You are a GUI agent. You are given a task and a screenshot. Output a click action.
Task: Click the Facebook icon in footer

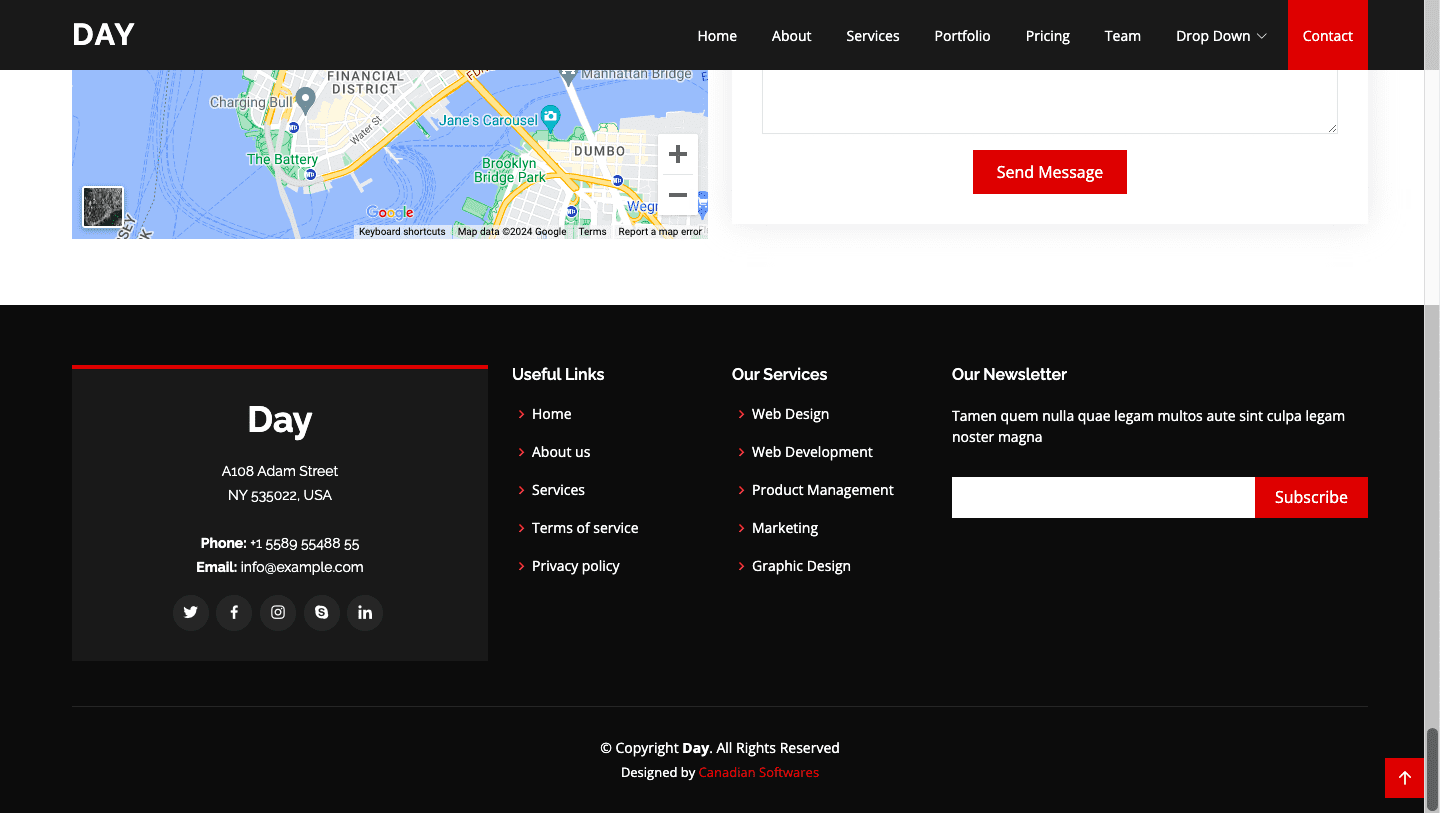tap(234, 613)
